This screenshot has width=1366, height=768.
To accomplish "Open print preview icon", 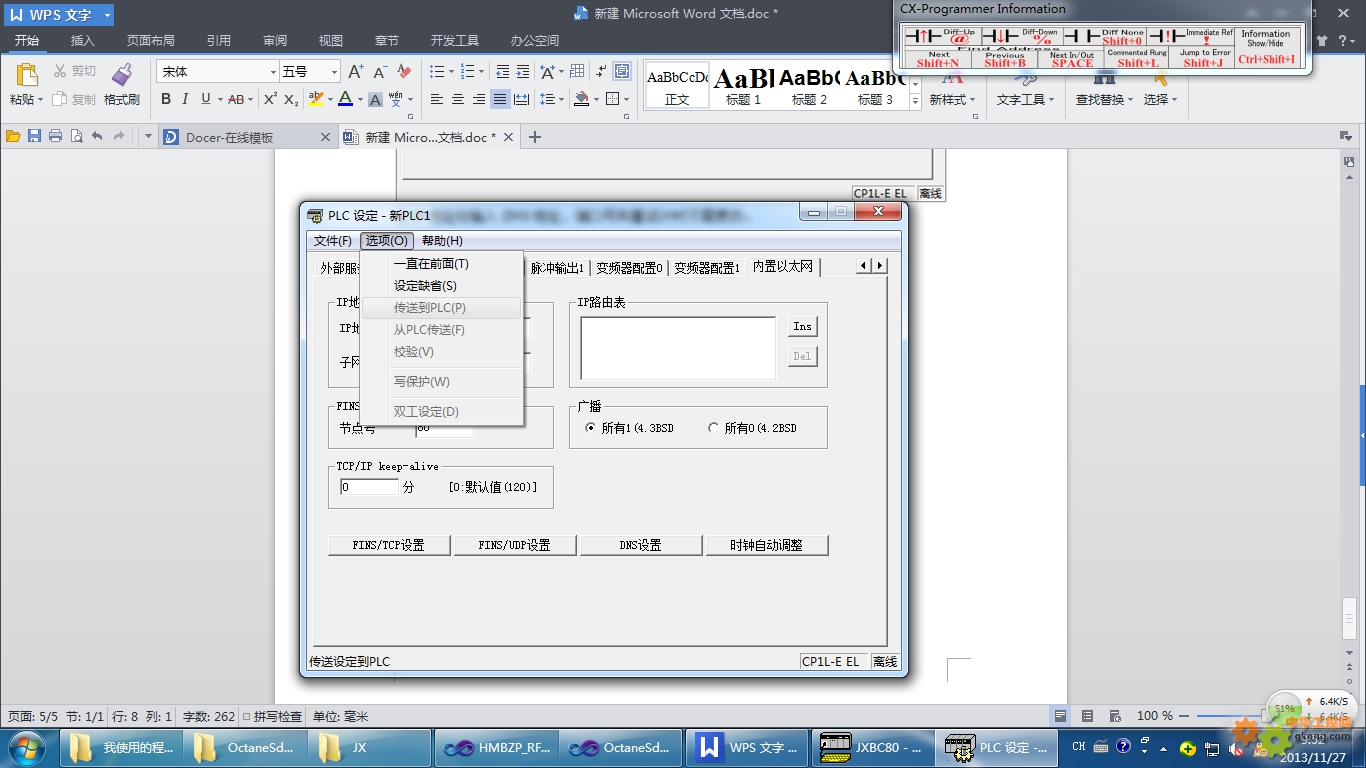I will [76, 136].
